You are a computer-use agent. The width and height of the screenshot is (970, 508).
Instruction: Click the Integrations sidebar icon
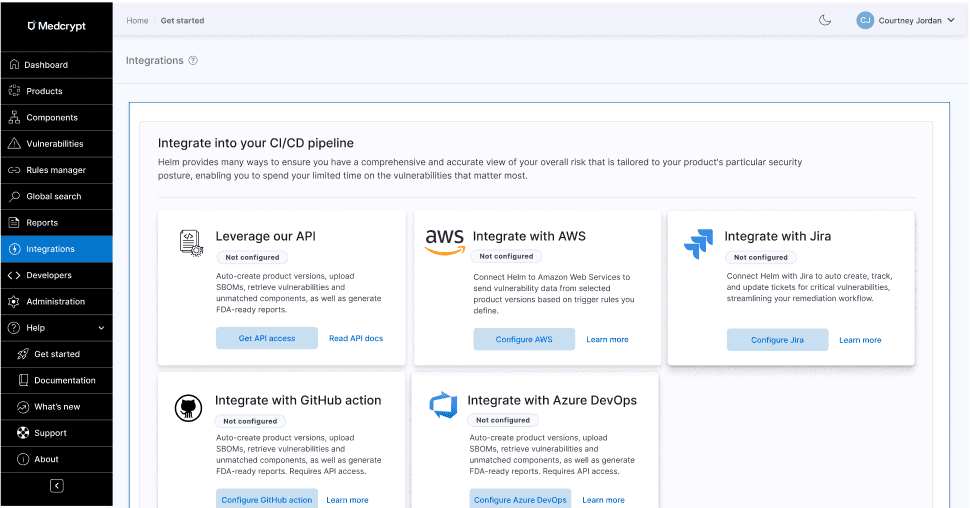pyautogui.click(x=14, y=249)
